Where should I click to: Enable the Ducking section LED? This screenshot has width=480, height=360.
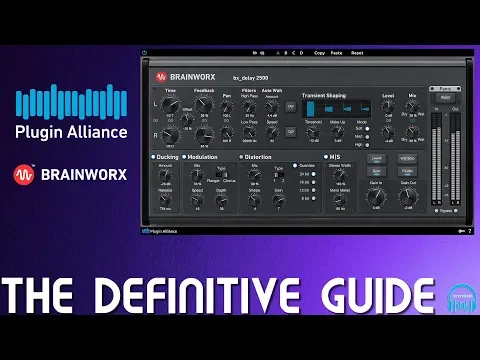pyautogui.click(x=153, y=157)
